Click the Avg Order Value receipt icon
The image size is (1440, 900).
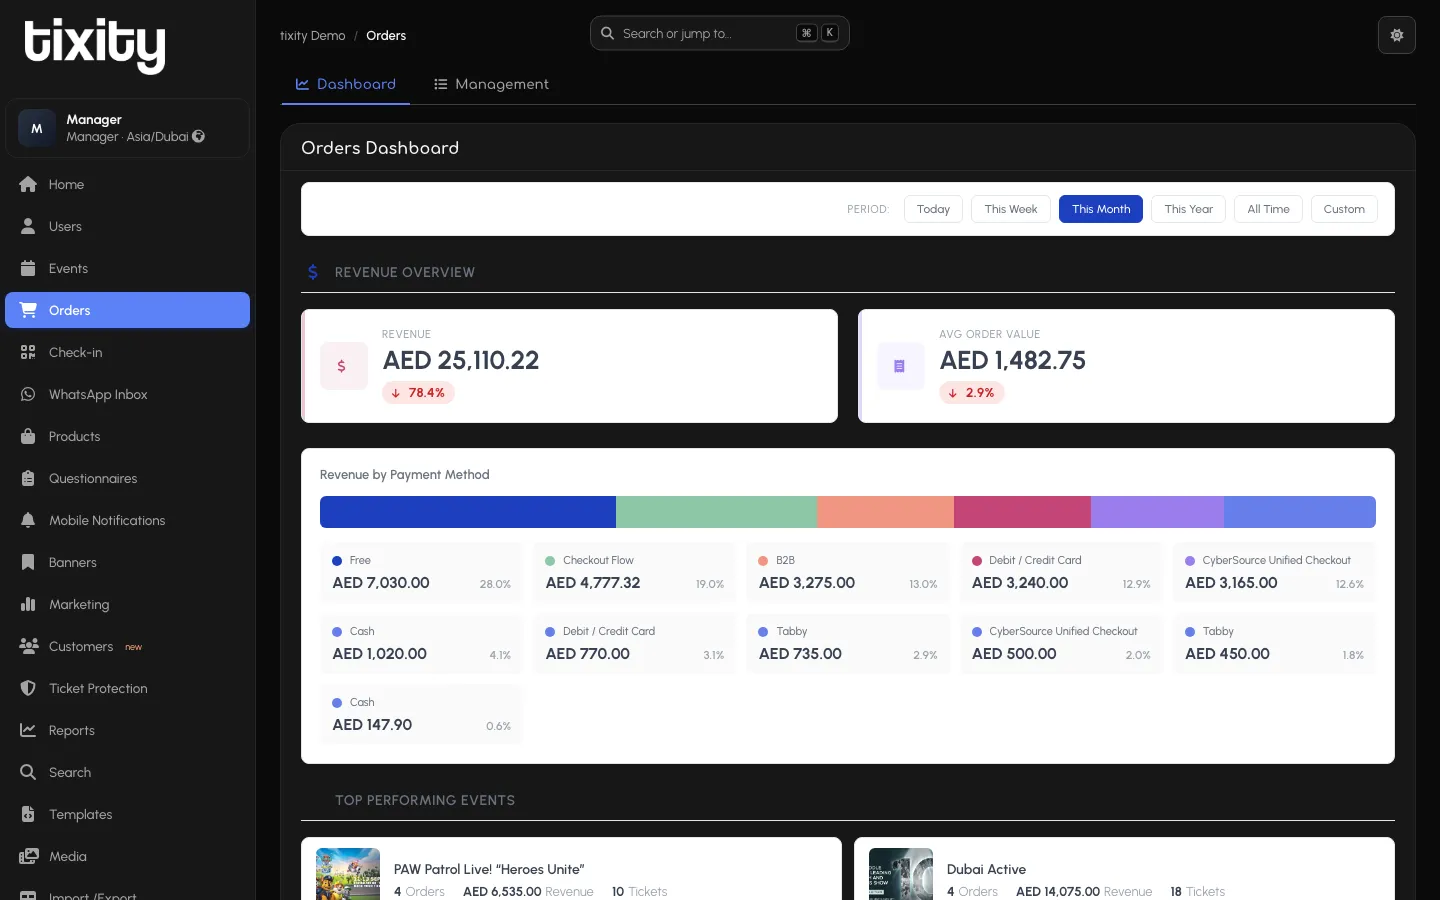coord(901,366)
